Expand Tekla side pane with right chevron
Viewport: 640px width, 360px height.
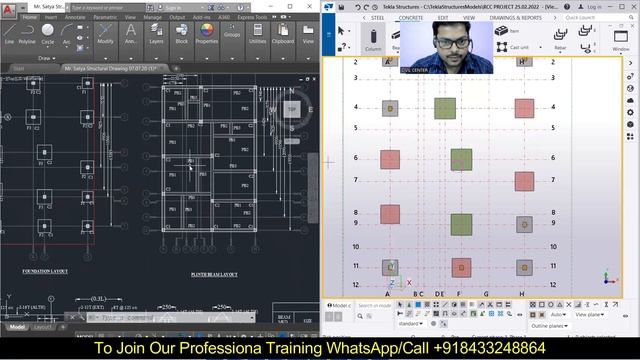(631, 63)
